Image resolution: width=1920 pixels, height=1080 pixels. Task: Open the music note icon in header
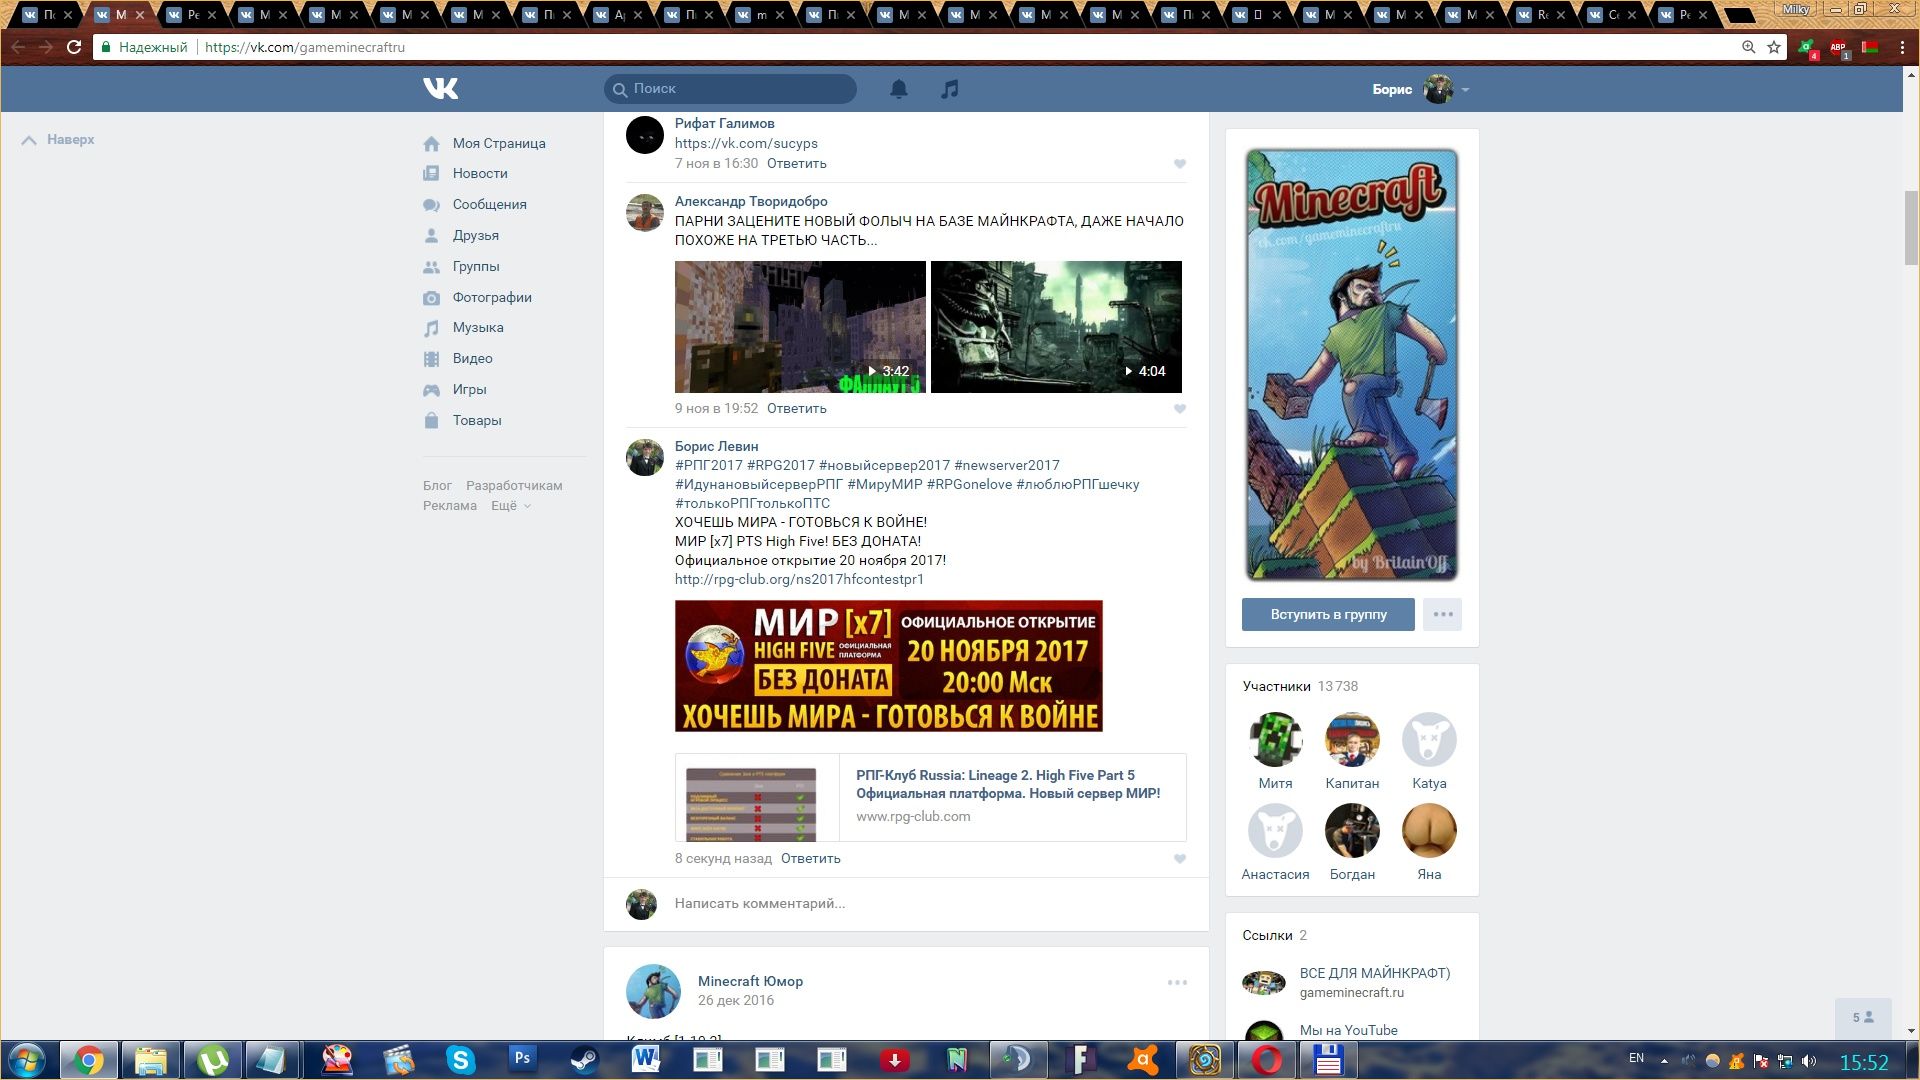coord(949,89)
